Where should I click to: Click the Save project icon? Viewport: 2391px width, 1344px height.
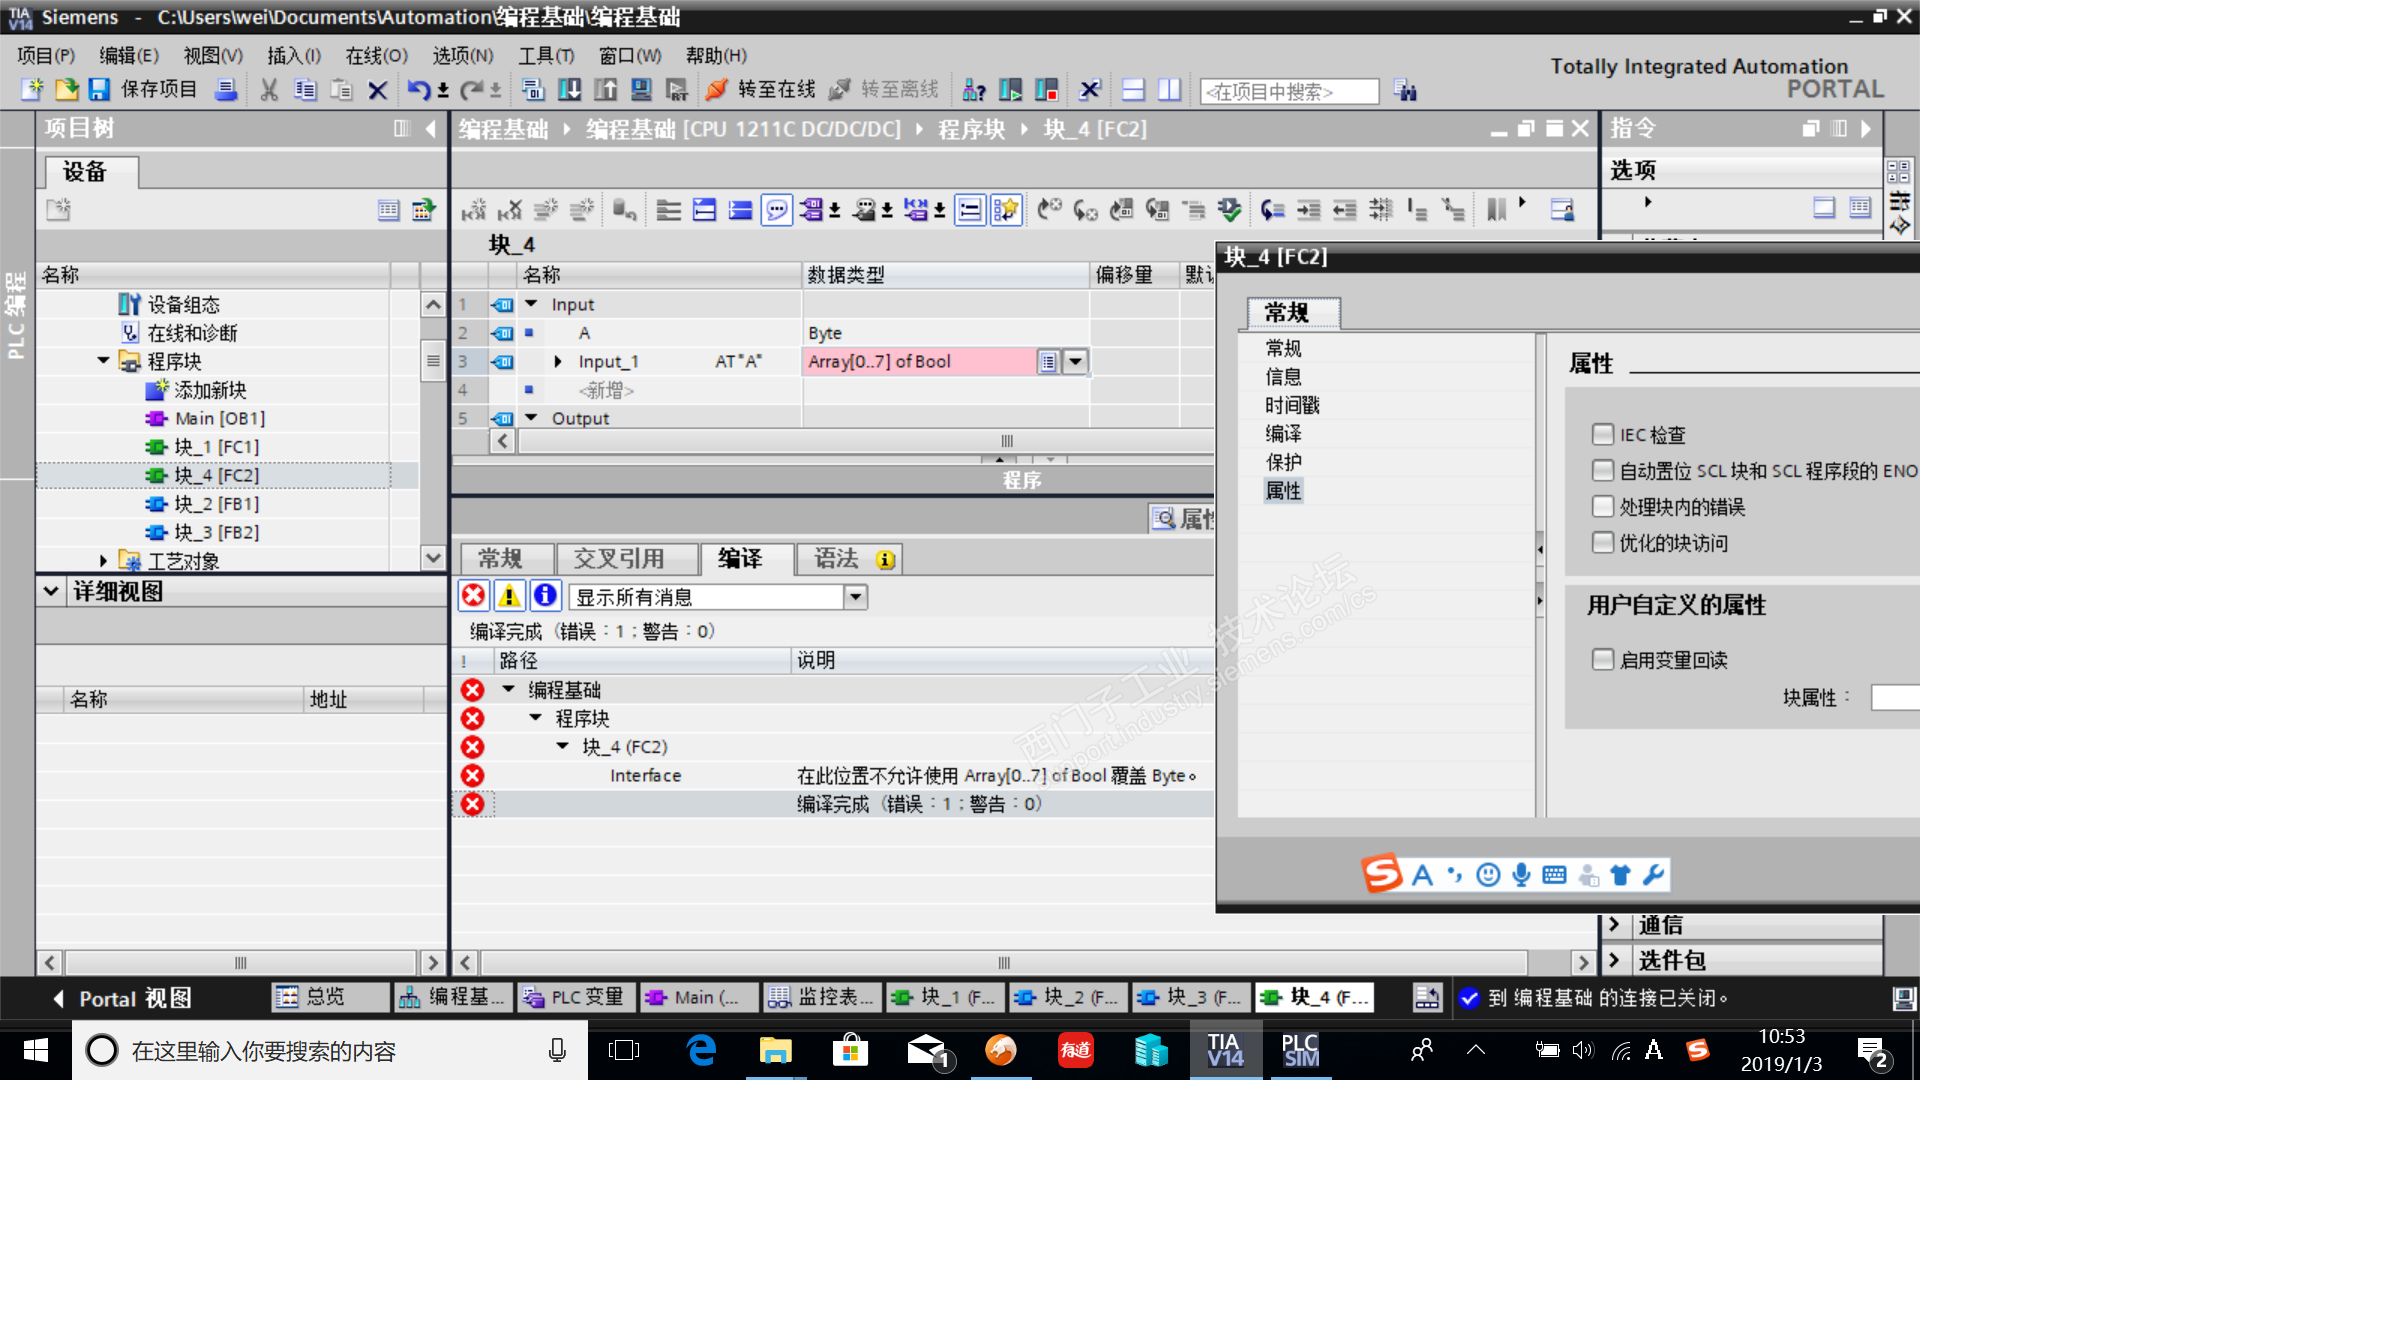tap(99, 90)
